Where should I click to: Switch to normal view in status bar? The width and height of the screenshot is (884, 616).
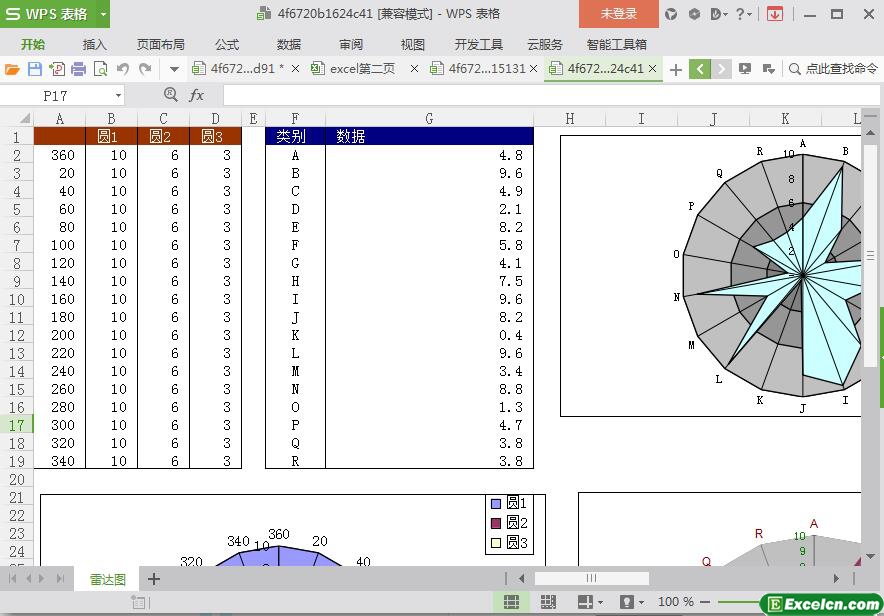511,602
